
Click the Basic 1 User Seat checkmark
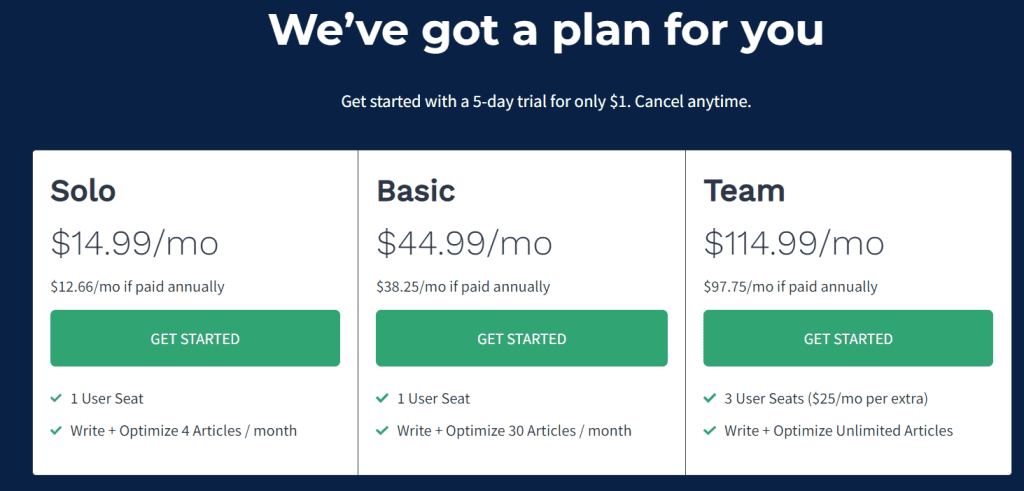click(382, 398)
